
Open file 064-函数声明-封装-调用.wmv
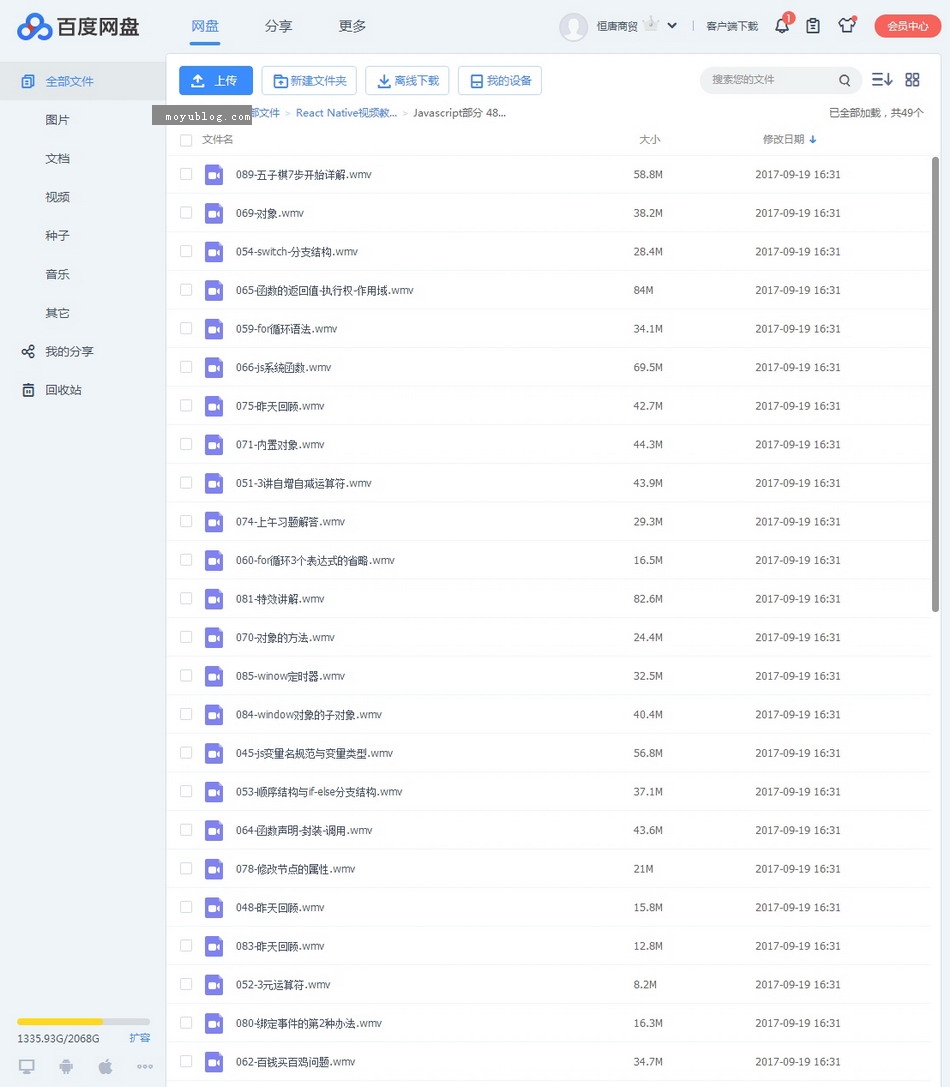click(304, 831)
